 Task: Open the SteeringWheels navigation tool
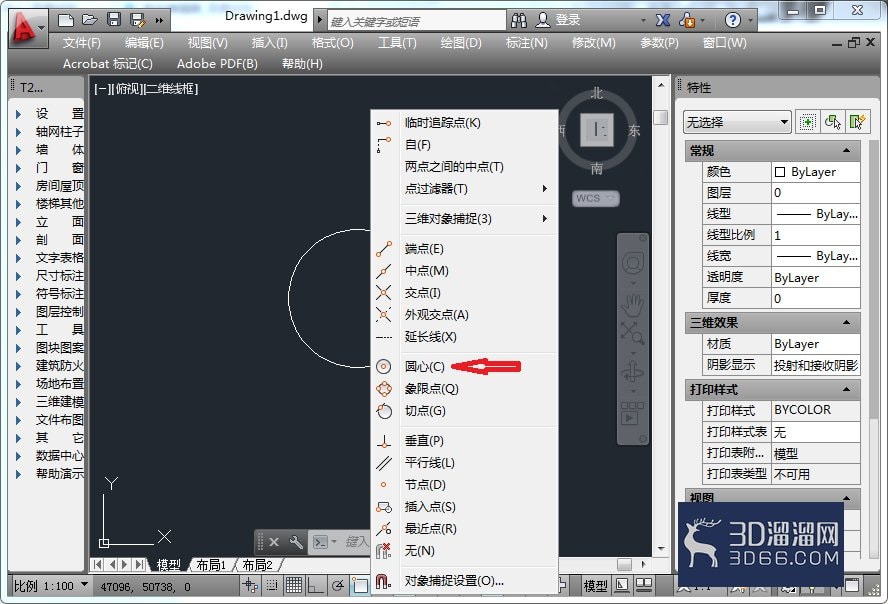coord(633,263)
